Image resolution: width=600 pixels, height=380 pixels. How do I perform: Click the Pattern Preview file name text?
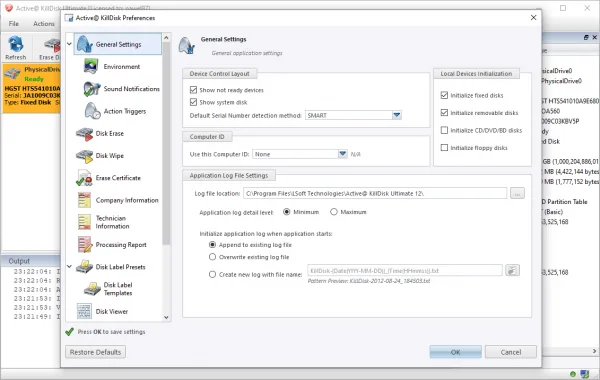pos(369,281)
